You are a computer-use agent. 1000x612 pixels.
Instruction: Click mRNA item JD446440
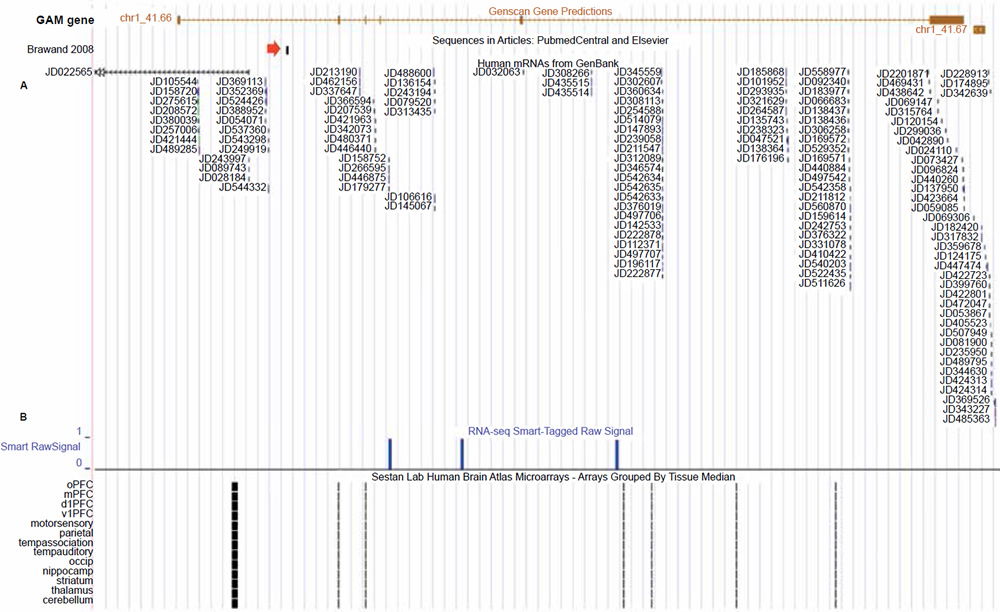[348, 149]
